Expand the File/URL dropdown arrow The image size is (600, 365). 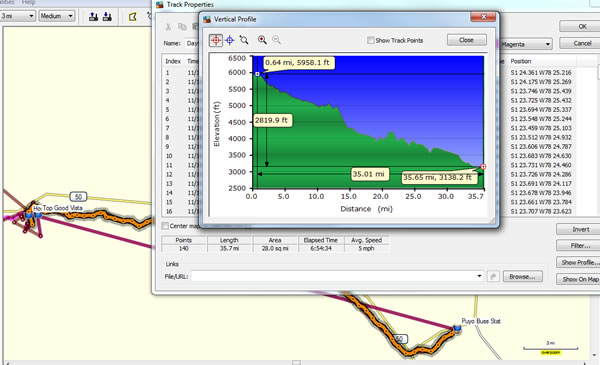[x=479, y=276]
